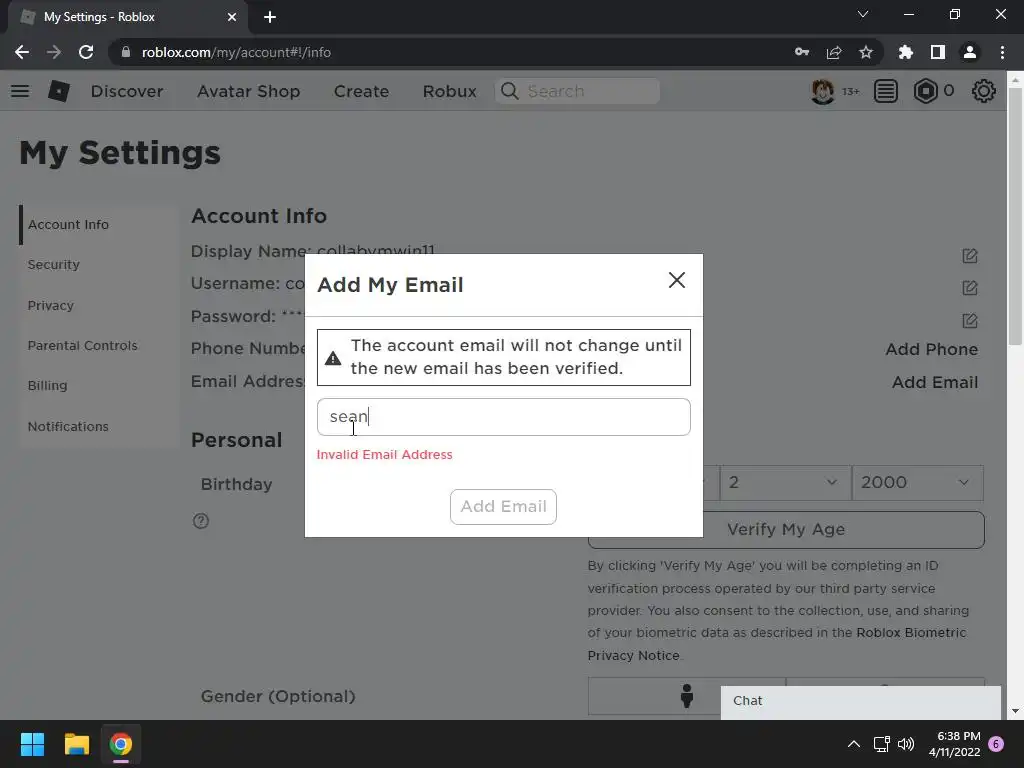Go back in the browser
This screenshot has height=768, width=1024.
point(22,52)
